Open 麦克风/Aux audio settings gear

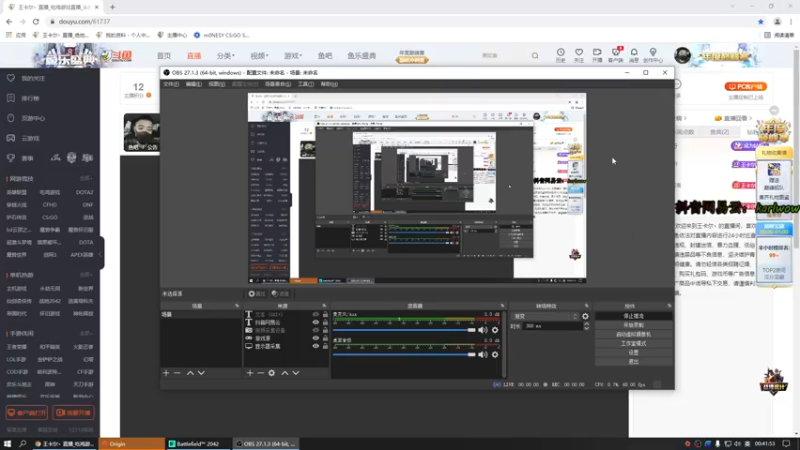click(x=495, y=330)
